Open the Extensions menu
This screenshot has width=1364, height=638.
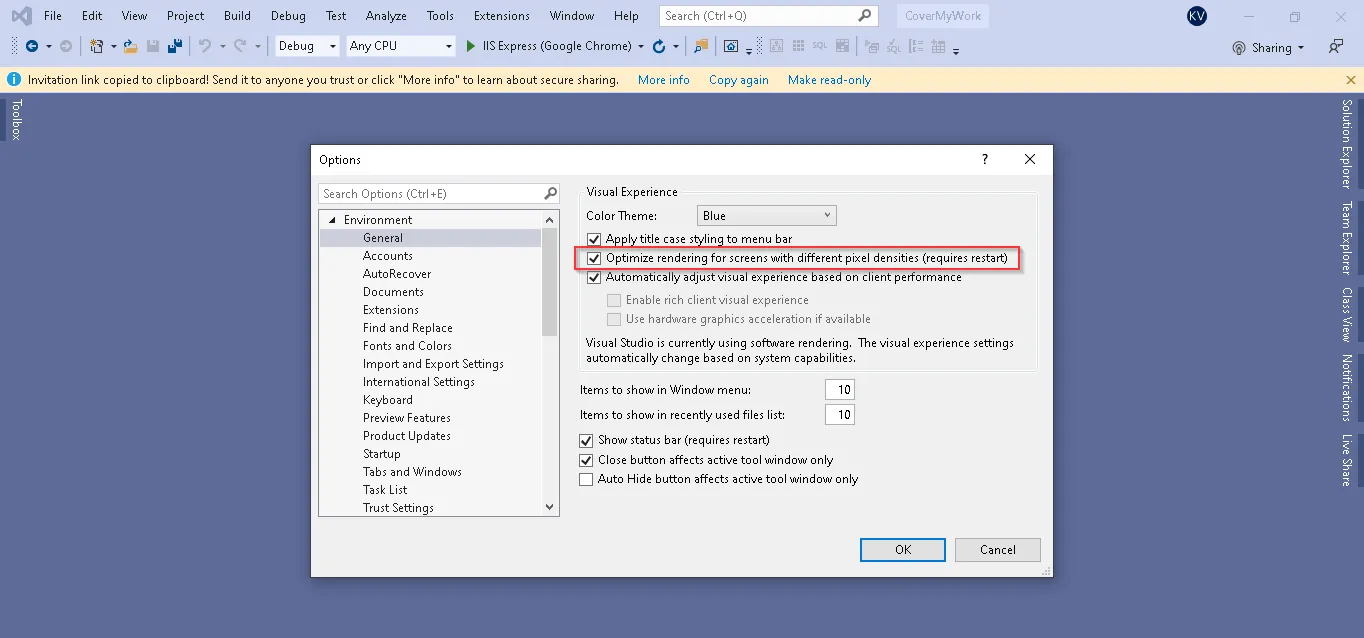pyautogui.click(x=502, y=16)
